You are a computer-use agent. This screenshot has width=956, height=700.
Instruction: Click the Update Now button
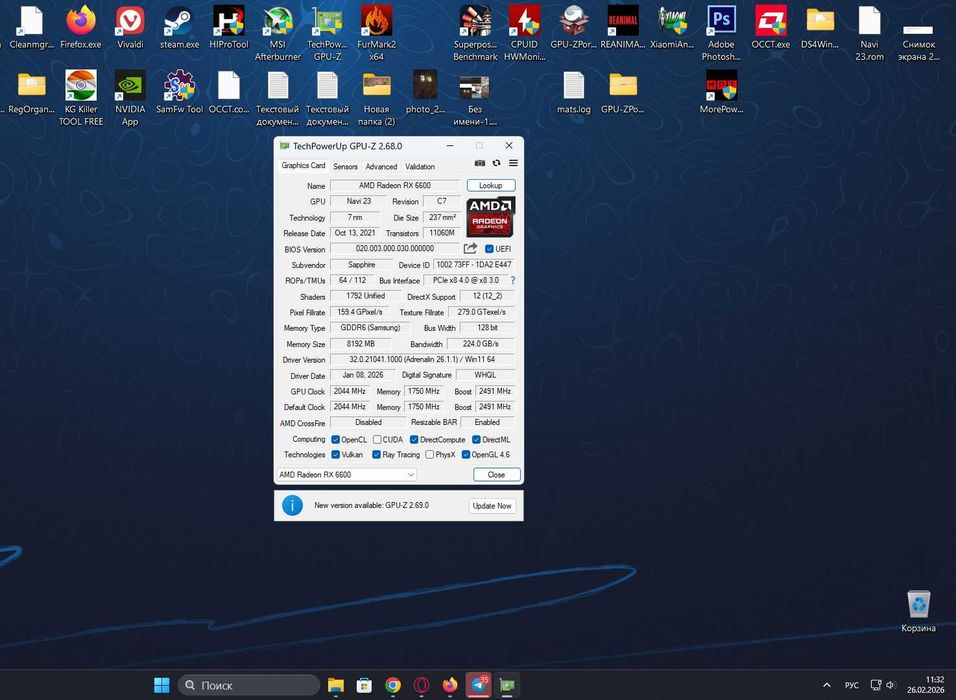click(x=491, y=506)
